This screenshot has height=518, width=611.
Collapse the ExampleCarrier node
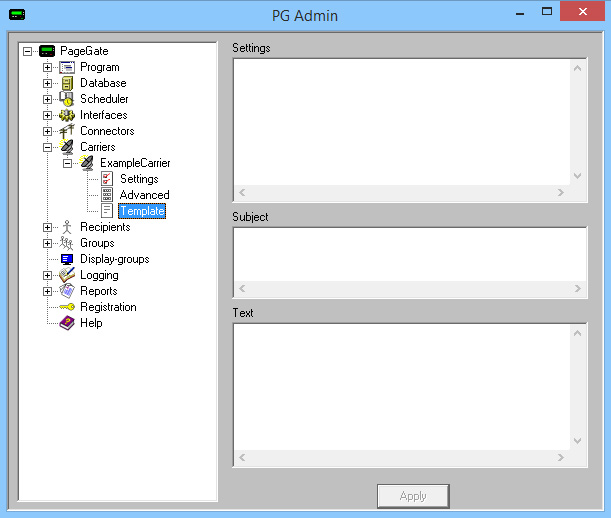67,163
